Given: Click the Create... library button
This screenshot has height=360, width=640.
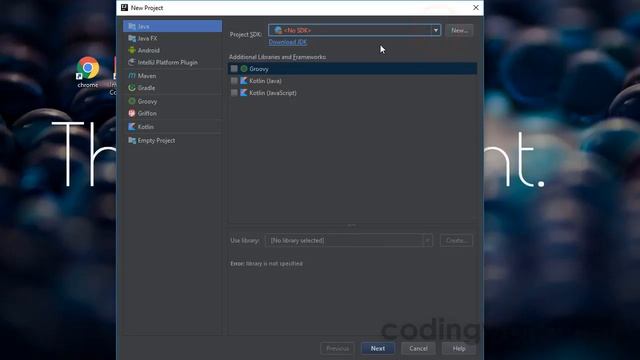Looking at the screenshot, I should point(456,240).
